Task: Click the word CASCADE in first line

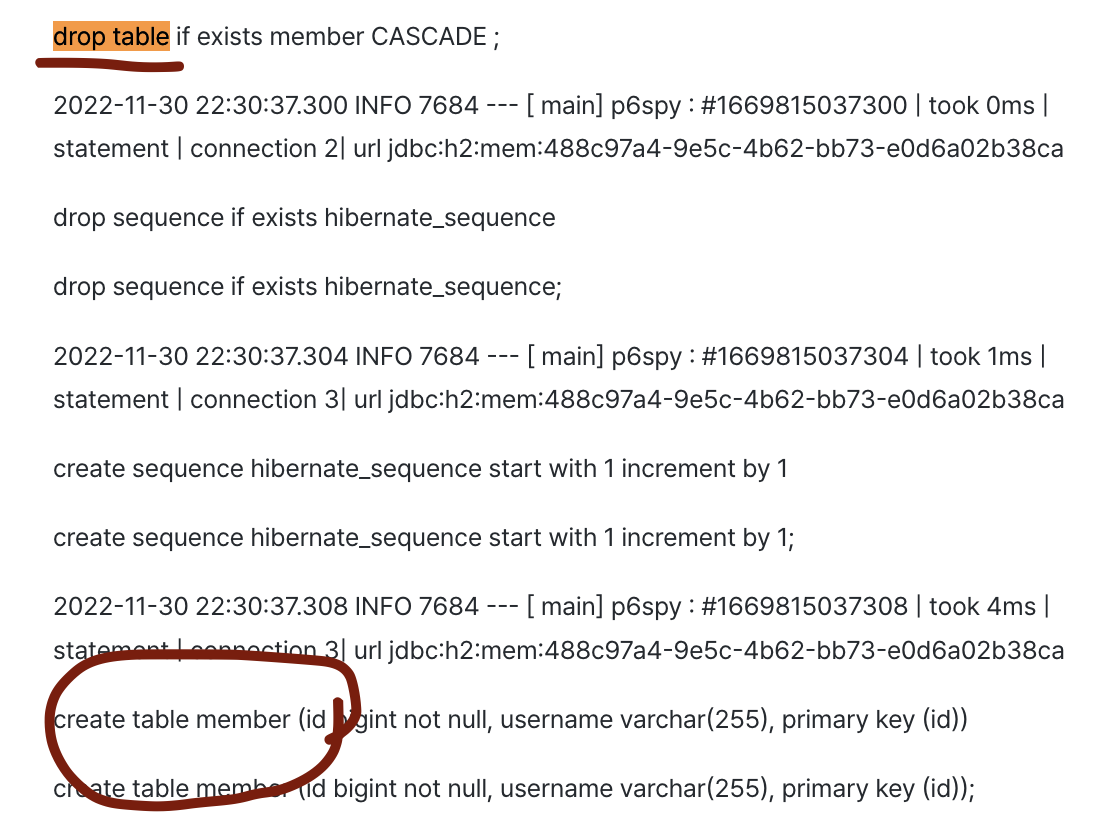Action: 429,37
